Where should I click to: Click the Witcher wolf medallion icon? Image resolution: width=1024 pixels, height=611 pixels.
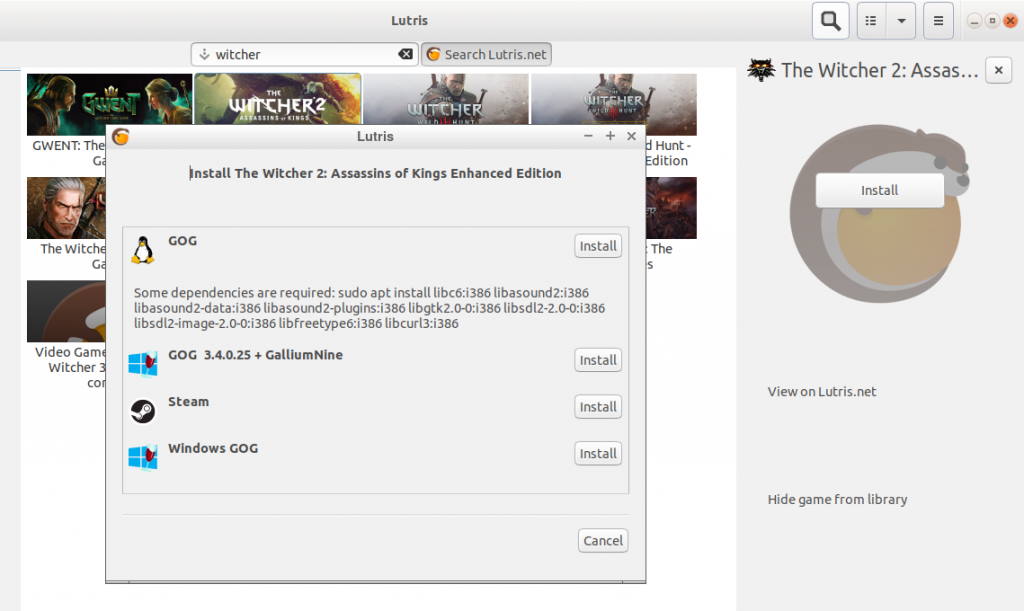(x=761, y=70)
